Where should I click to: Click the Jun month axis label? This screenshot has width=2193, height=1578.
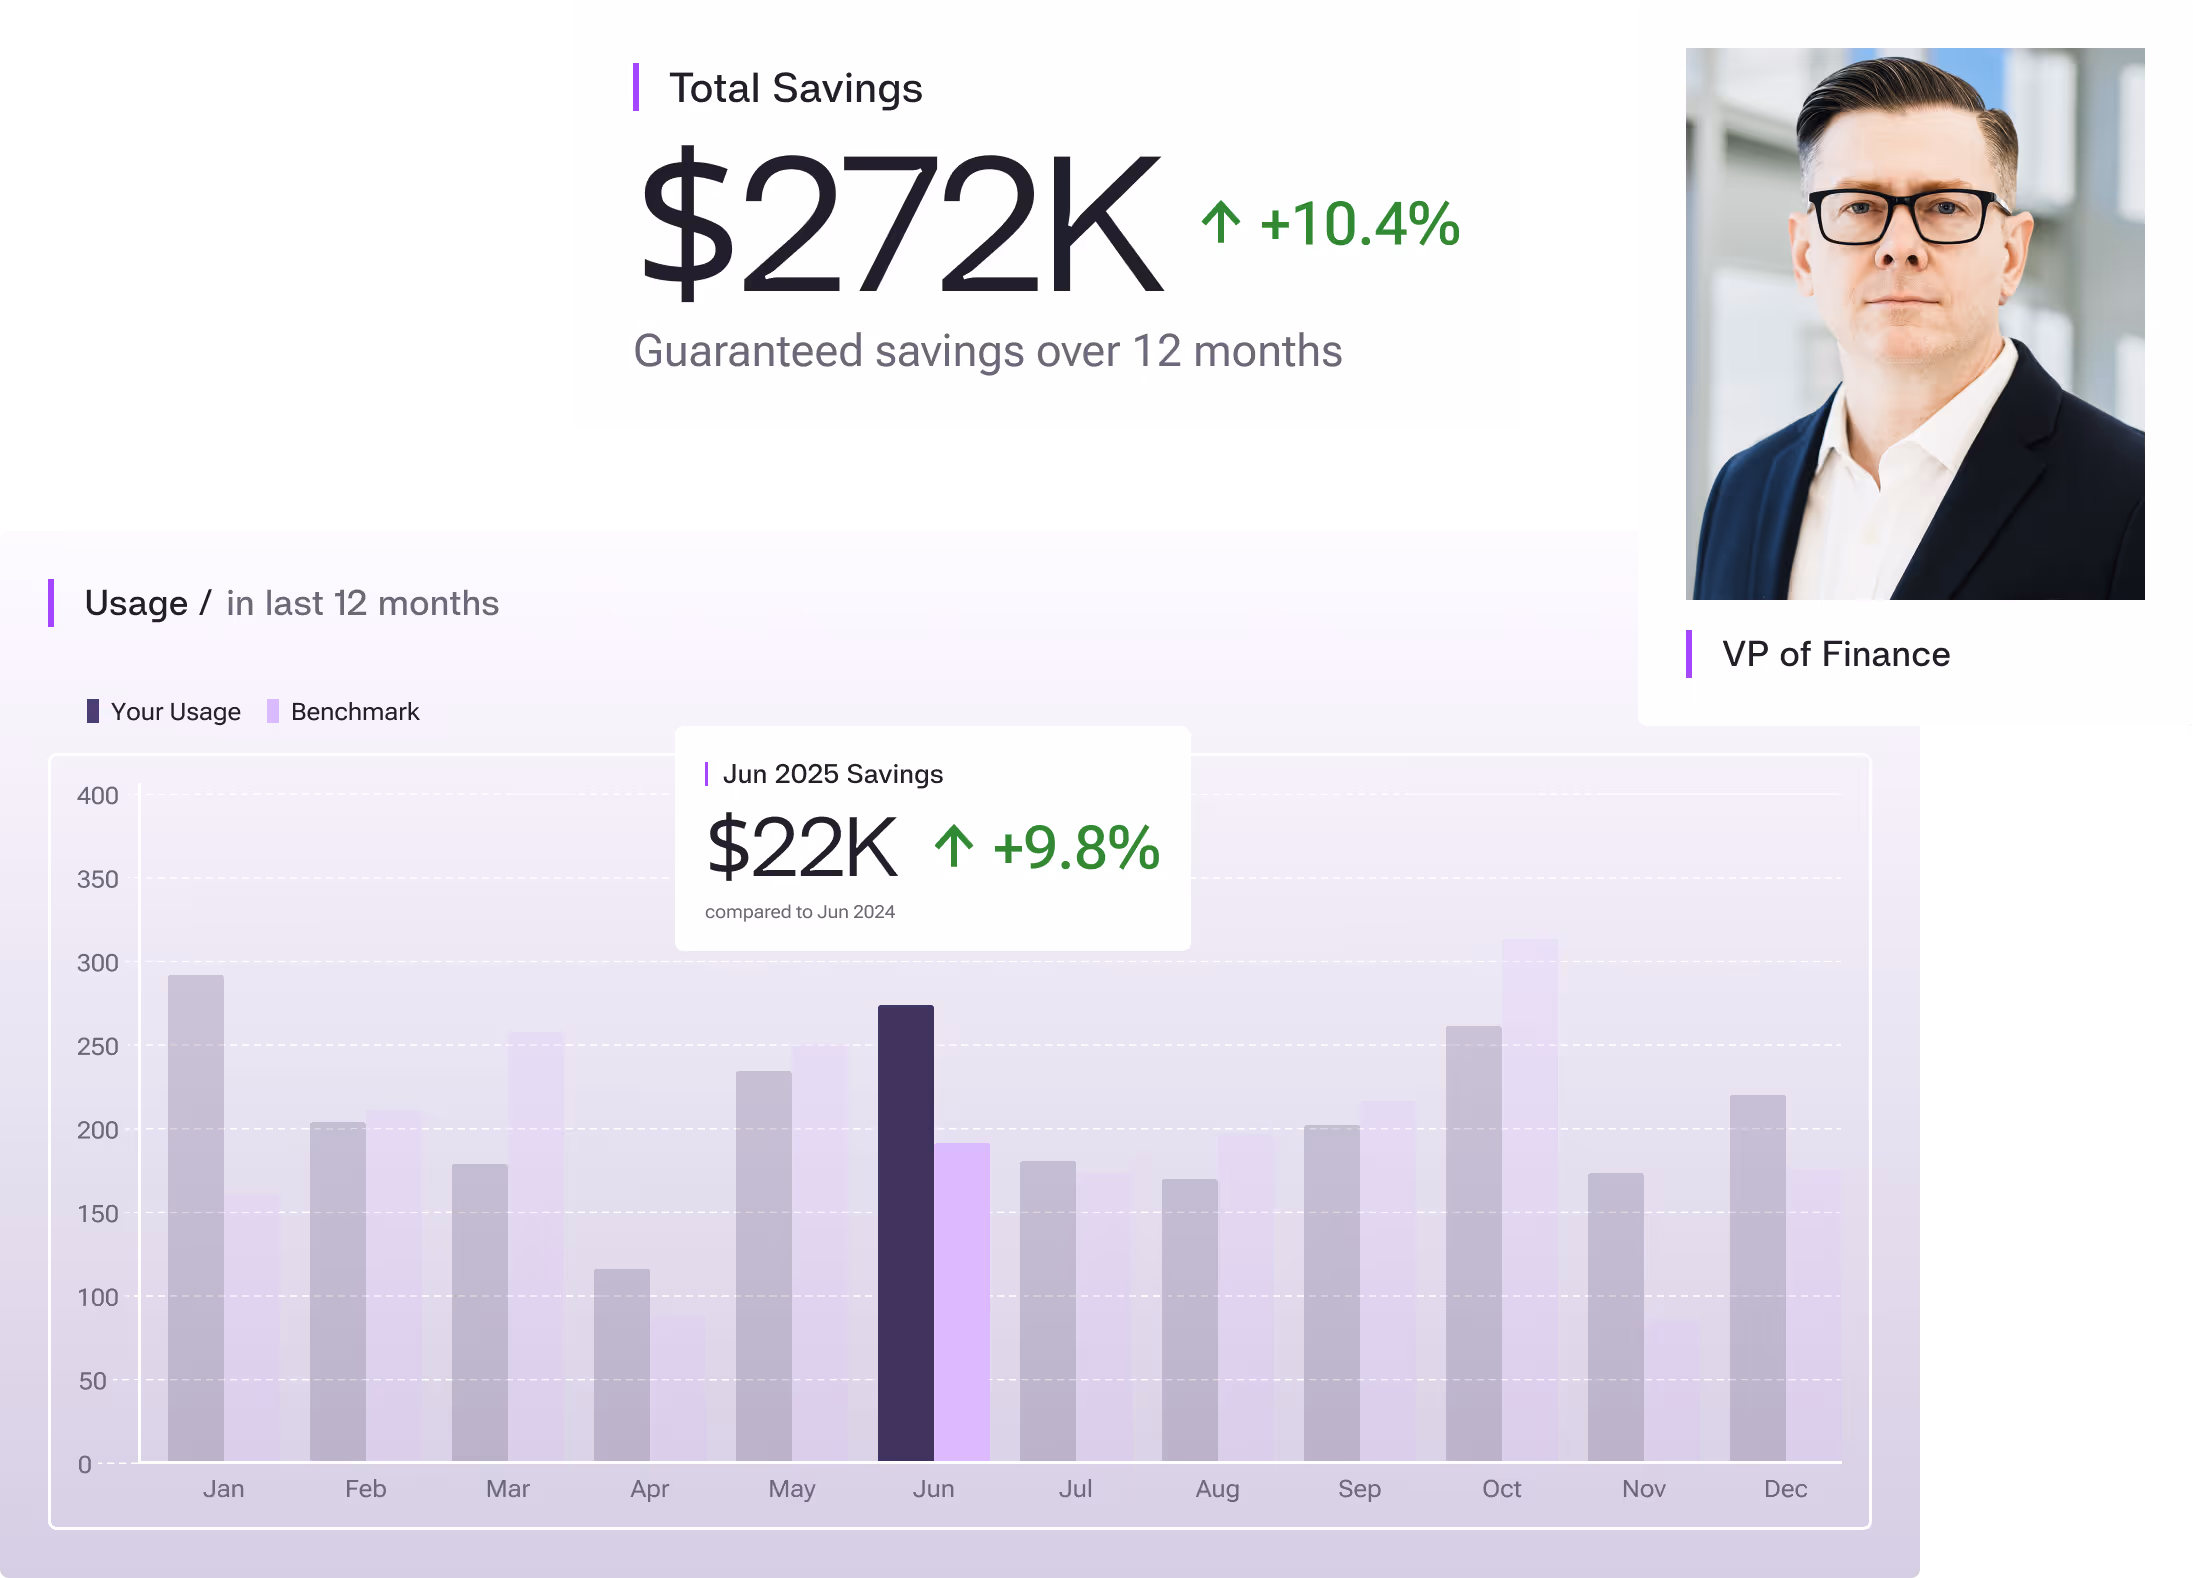(933, 1489)
